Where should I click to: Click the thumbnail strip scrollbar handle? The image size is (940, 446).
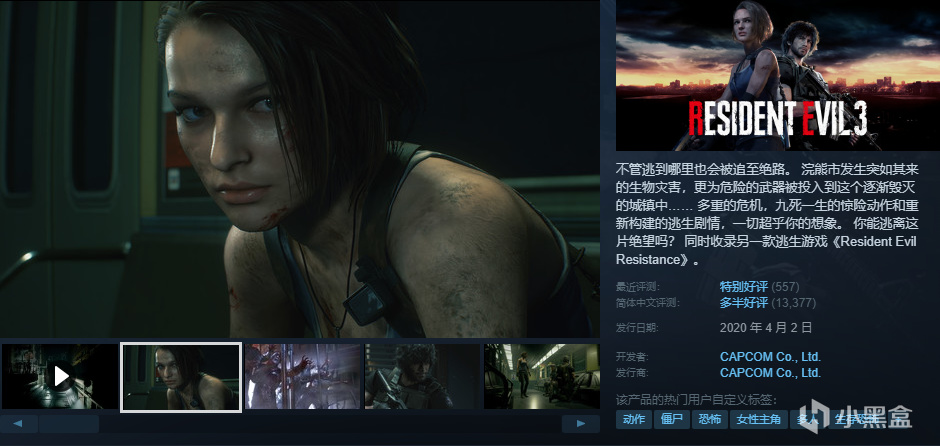[x=69, y=424]
